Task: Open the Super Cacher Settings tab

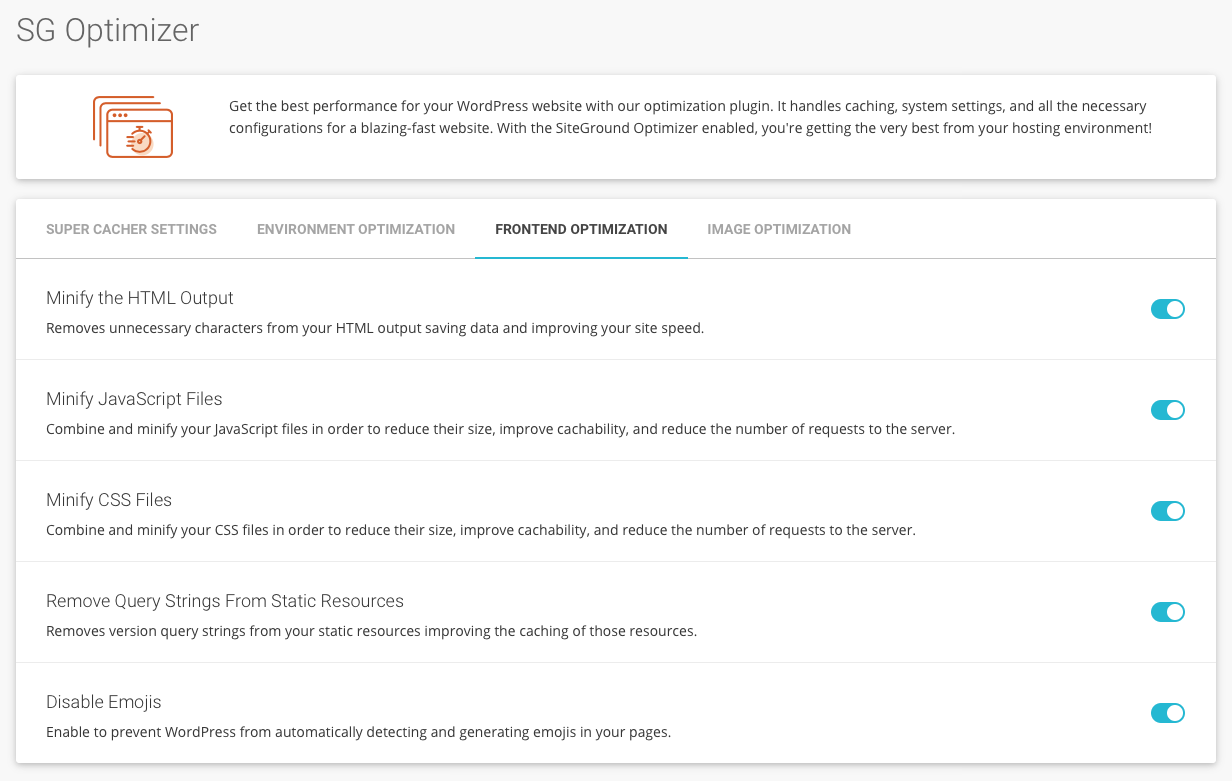Action: pyautogui.click(x=131, y=229)
